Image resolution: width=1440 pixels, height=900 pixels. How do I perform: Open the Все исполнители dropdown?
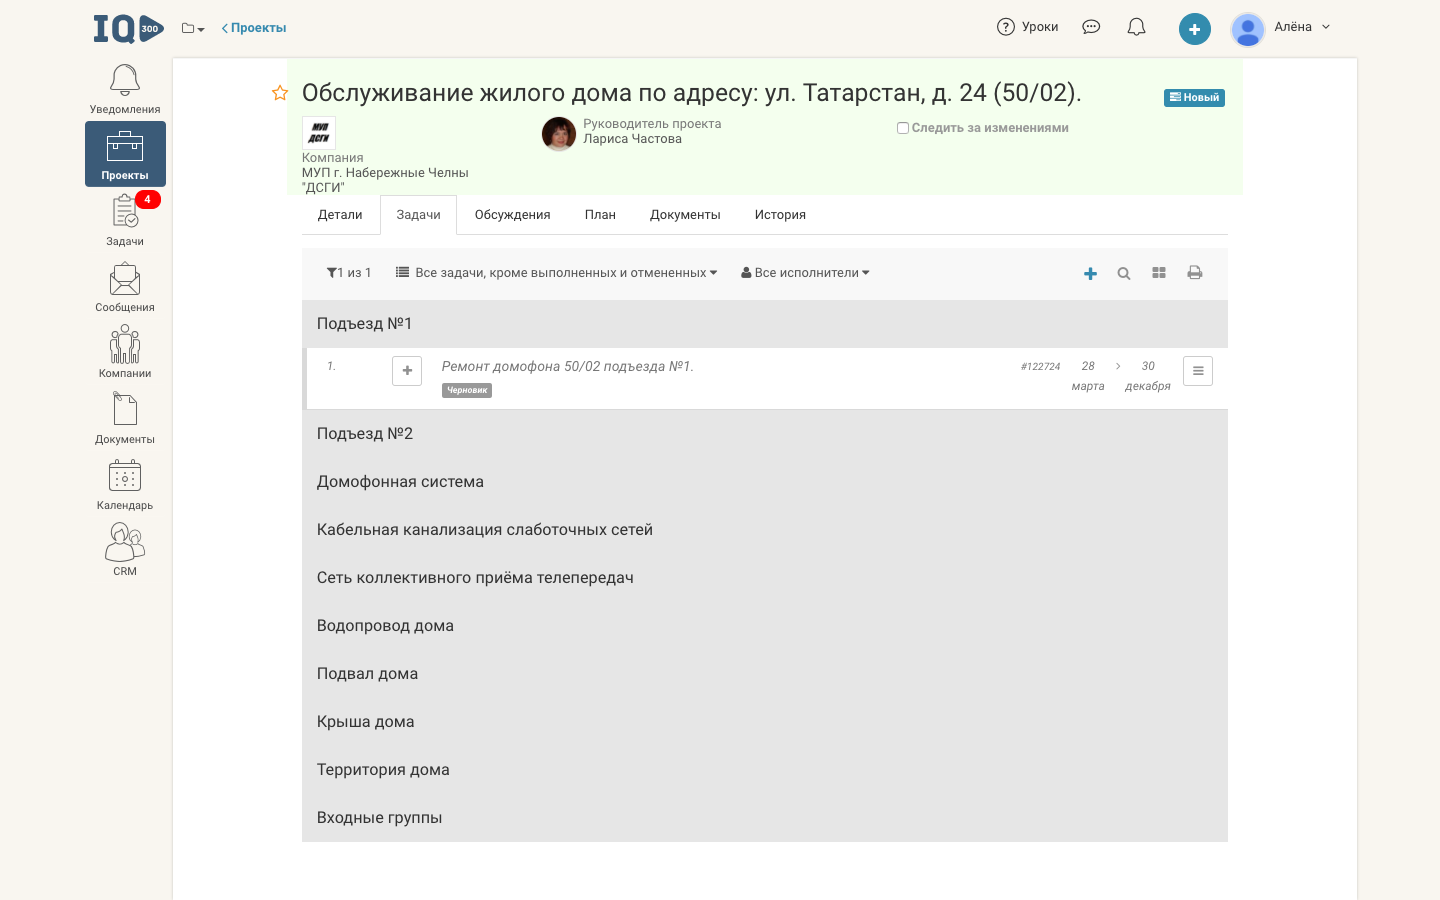click(x=805, y=272)
